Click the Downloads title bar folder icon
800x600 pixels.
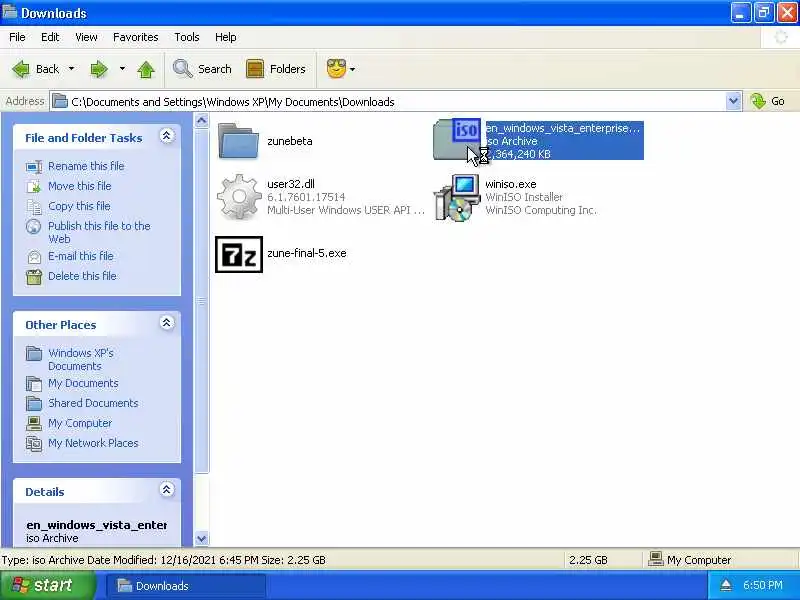(10, 12)
